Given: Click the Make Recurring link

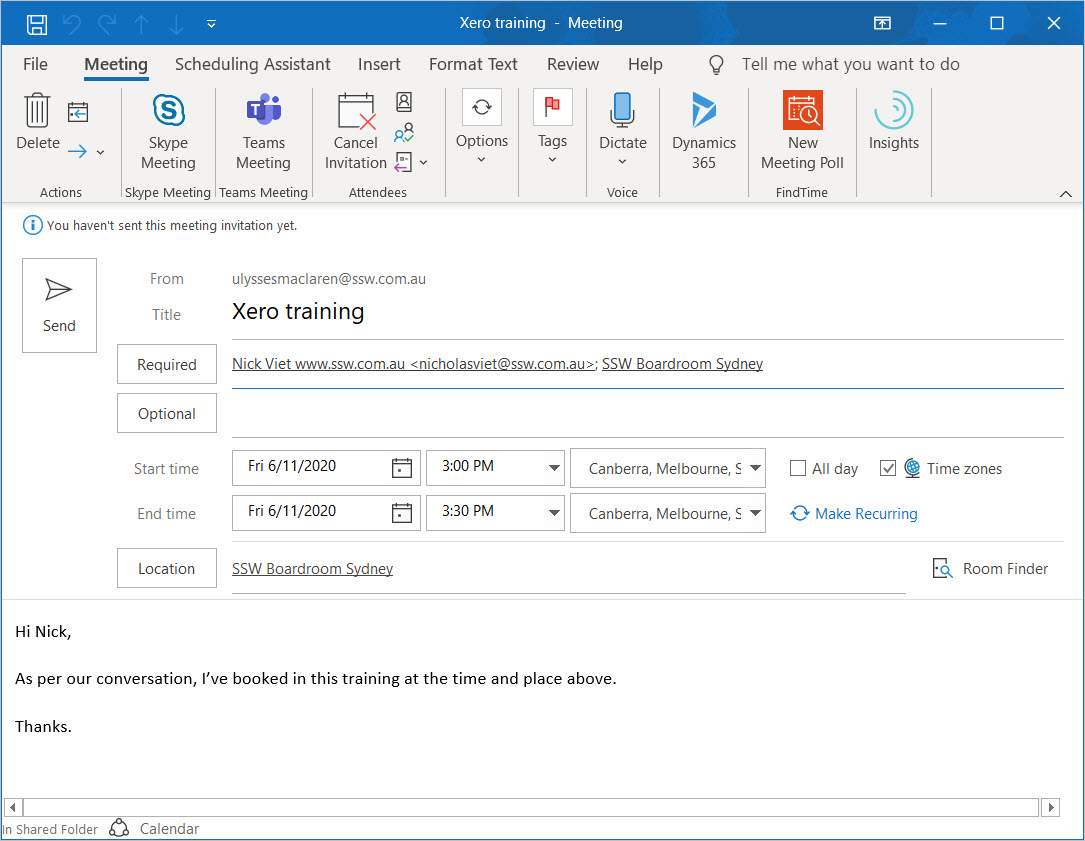Looking at the screenshot, I should tap(865, 513).
